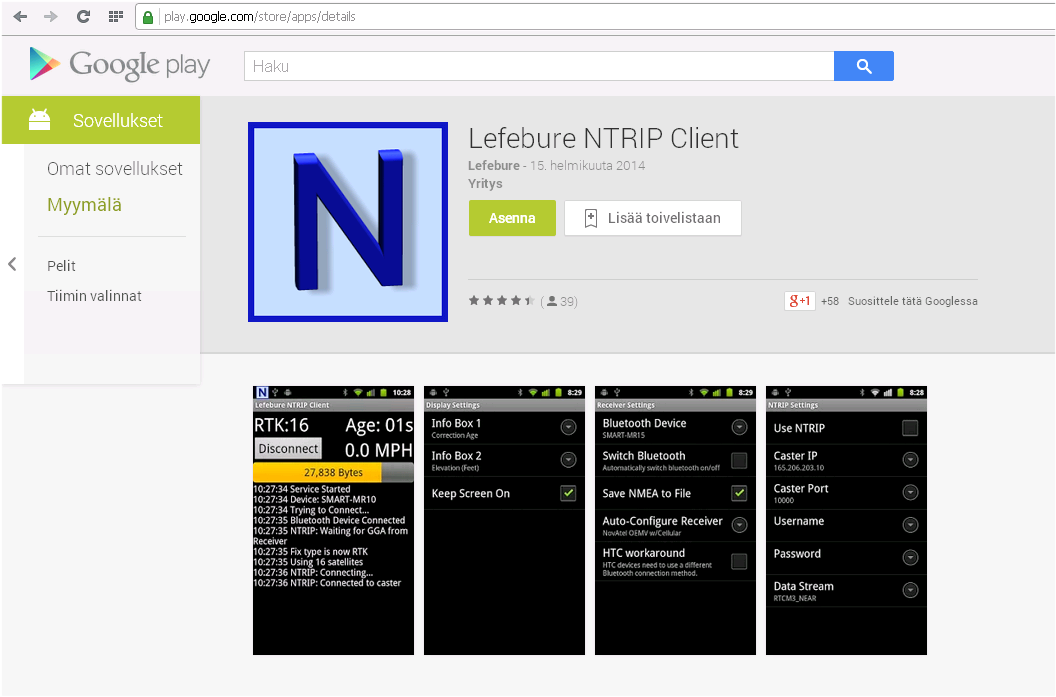The height and width of the screenshot is (697, 1056).
Task: Click Lisää toivelistaan wishlist button
Action: (x=653, y=218)
